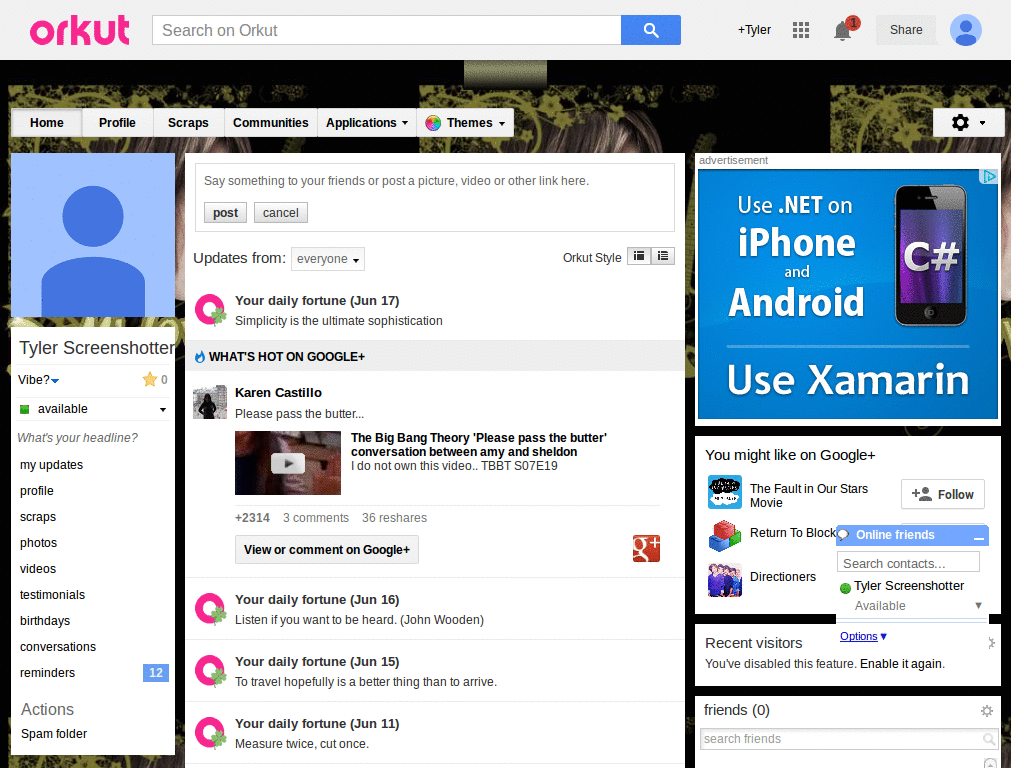Follow The Fault in Our Stars Movie
The width and height of the screenshot is (1024, 768).
pos(943,494)
